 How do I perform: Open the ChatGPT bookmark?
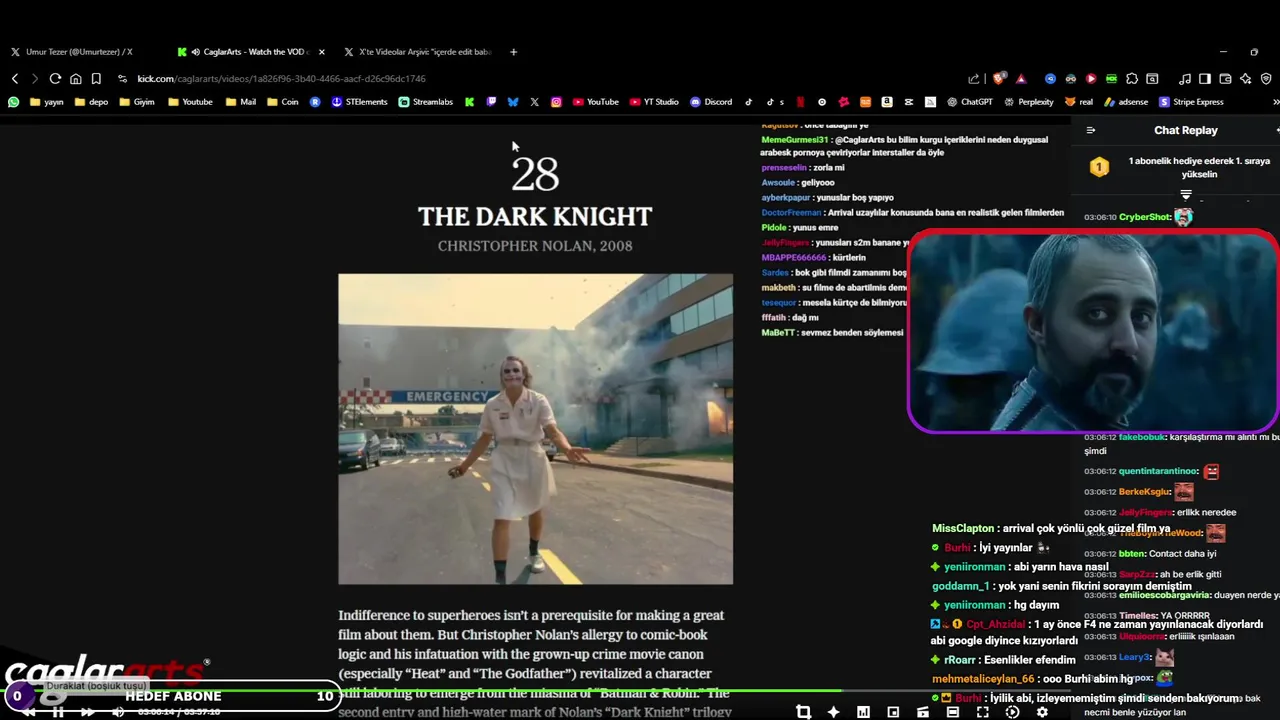click(x=970, y=102)
